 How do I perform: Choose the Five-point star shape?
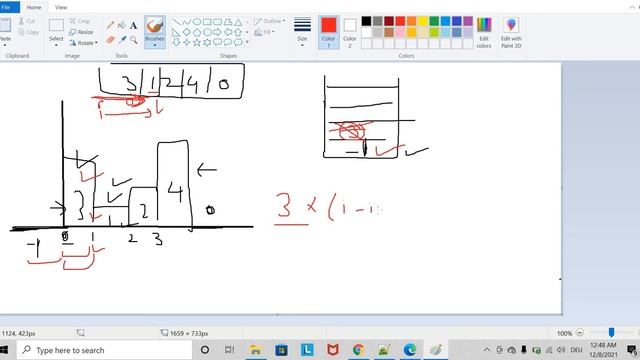coord(197,42)
